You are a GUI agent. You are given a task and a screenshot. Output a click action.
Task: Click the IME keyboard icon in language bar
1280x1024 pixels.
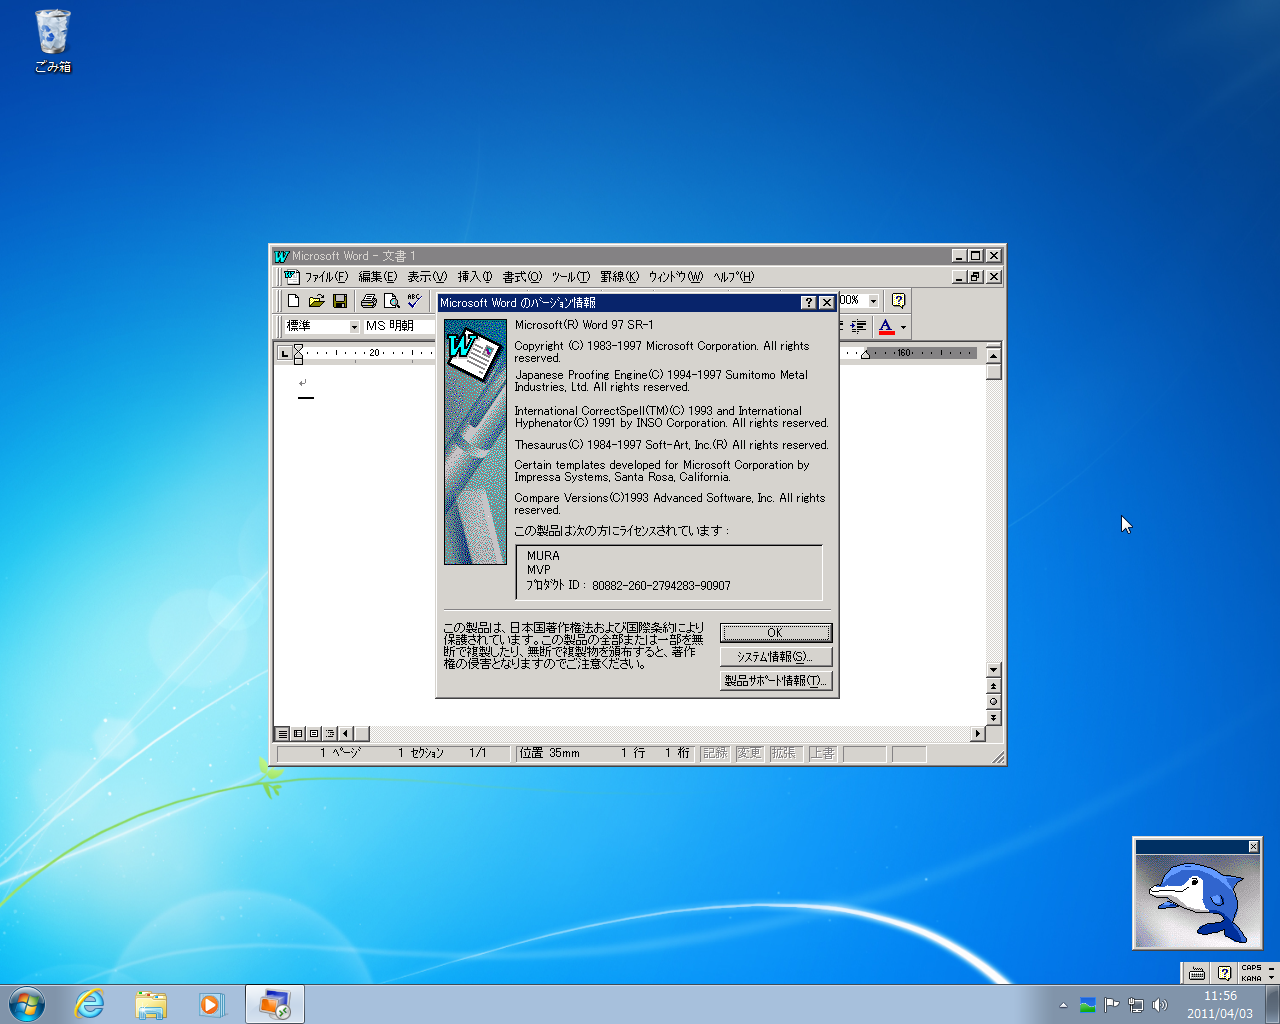tap(1196, 973)
